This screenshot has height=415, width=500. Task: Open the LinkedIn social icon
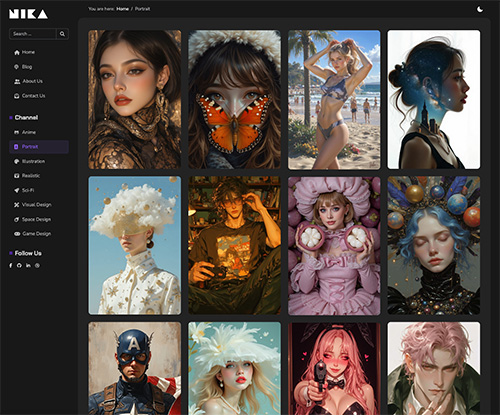pos(28,265)
